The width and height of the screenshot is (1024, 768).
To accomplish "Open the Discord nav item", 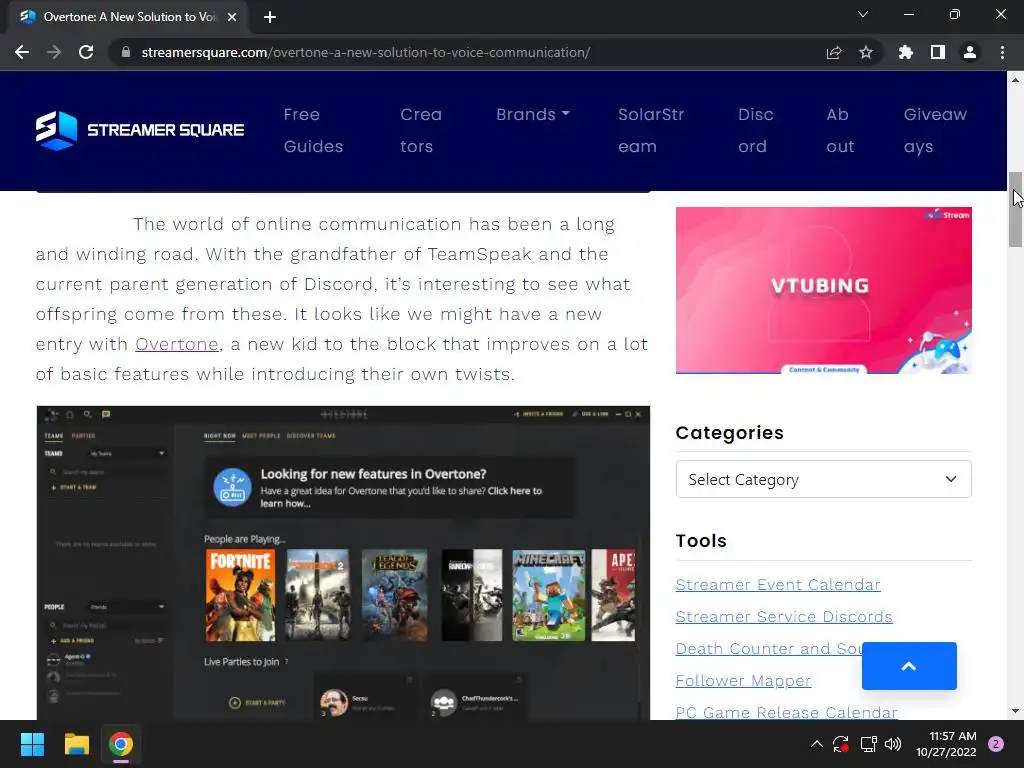I will point(756,130).
